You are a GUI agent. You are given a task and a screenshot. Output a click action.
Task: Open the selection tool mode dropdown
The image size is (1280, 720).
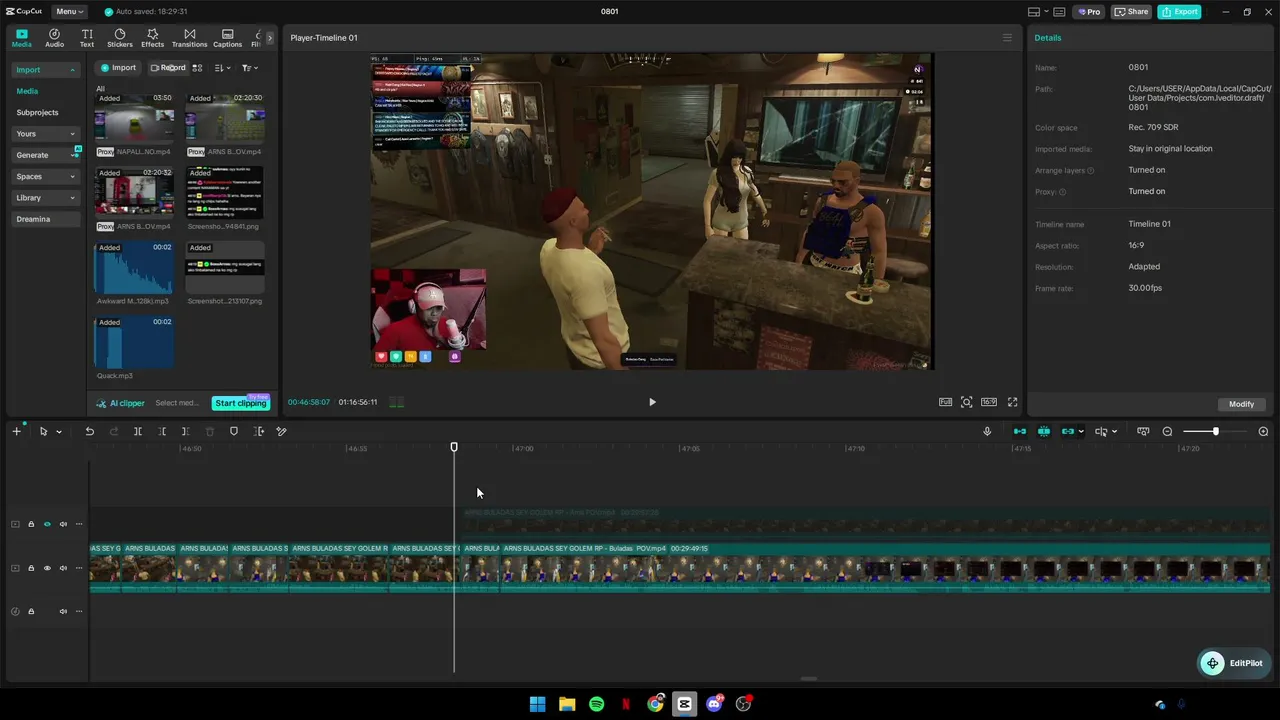(59, 432)
